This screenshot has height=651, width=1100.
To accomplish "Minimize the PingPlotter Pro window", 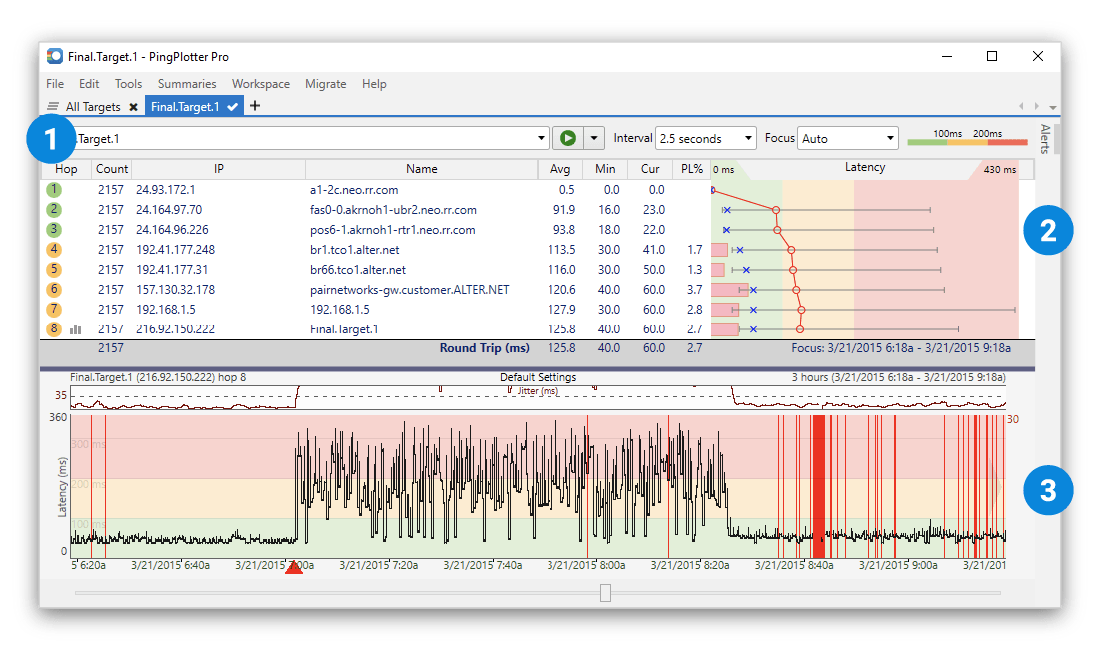I will tap(947, 56).
